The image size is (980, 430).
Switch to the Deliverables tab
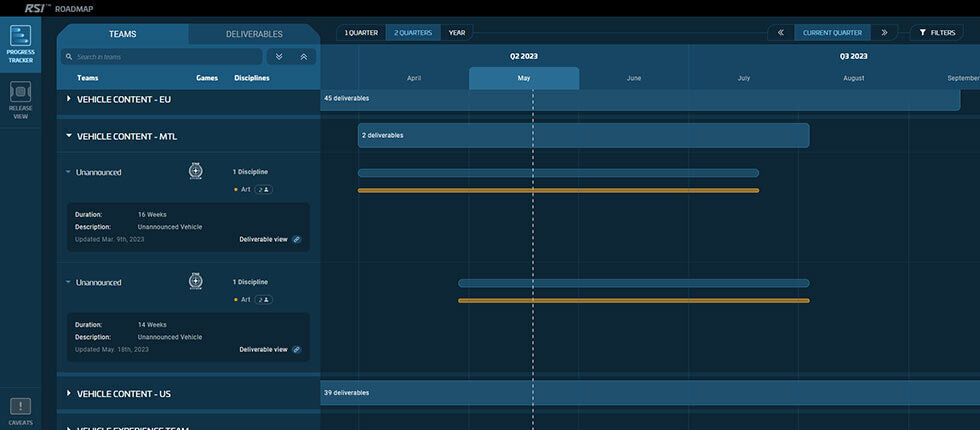pos(254,34)
